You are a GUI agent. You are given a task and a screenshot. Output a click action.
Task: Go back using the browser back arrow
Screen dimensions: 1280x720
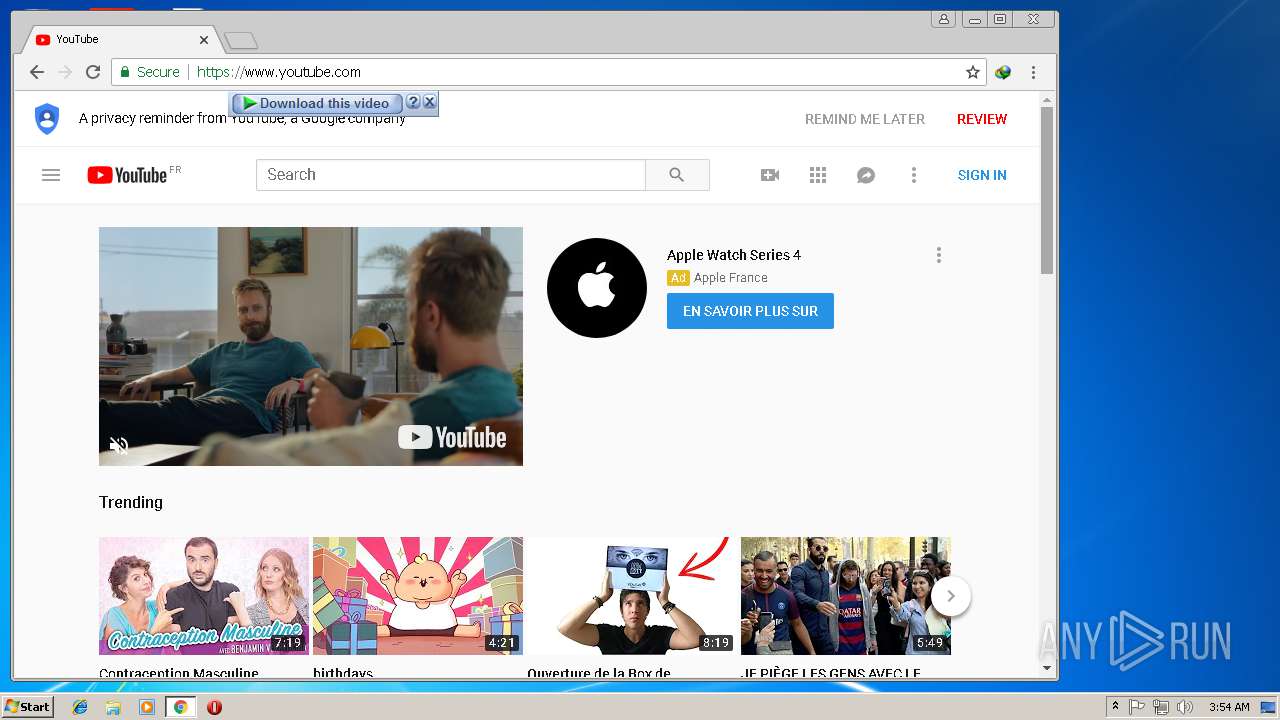pyautogui.click(x=37, y=72)
